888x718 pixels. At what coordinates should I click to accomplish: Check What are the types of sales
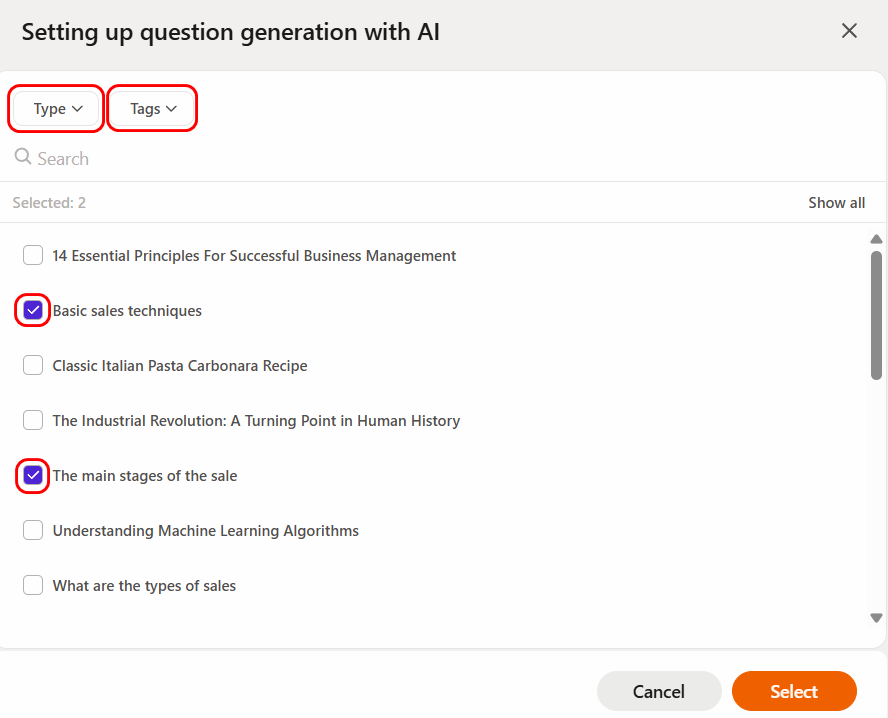(x=33, y=586)
